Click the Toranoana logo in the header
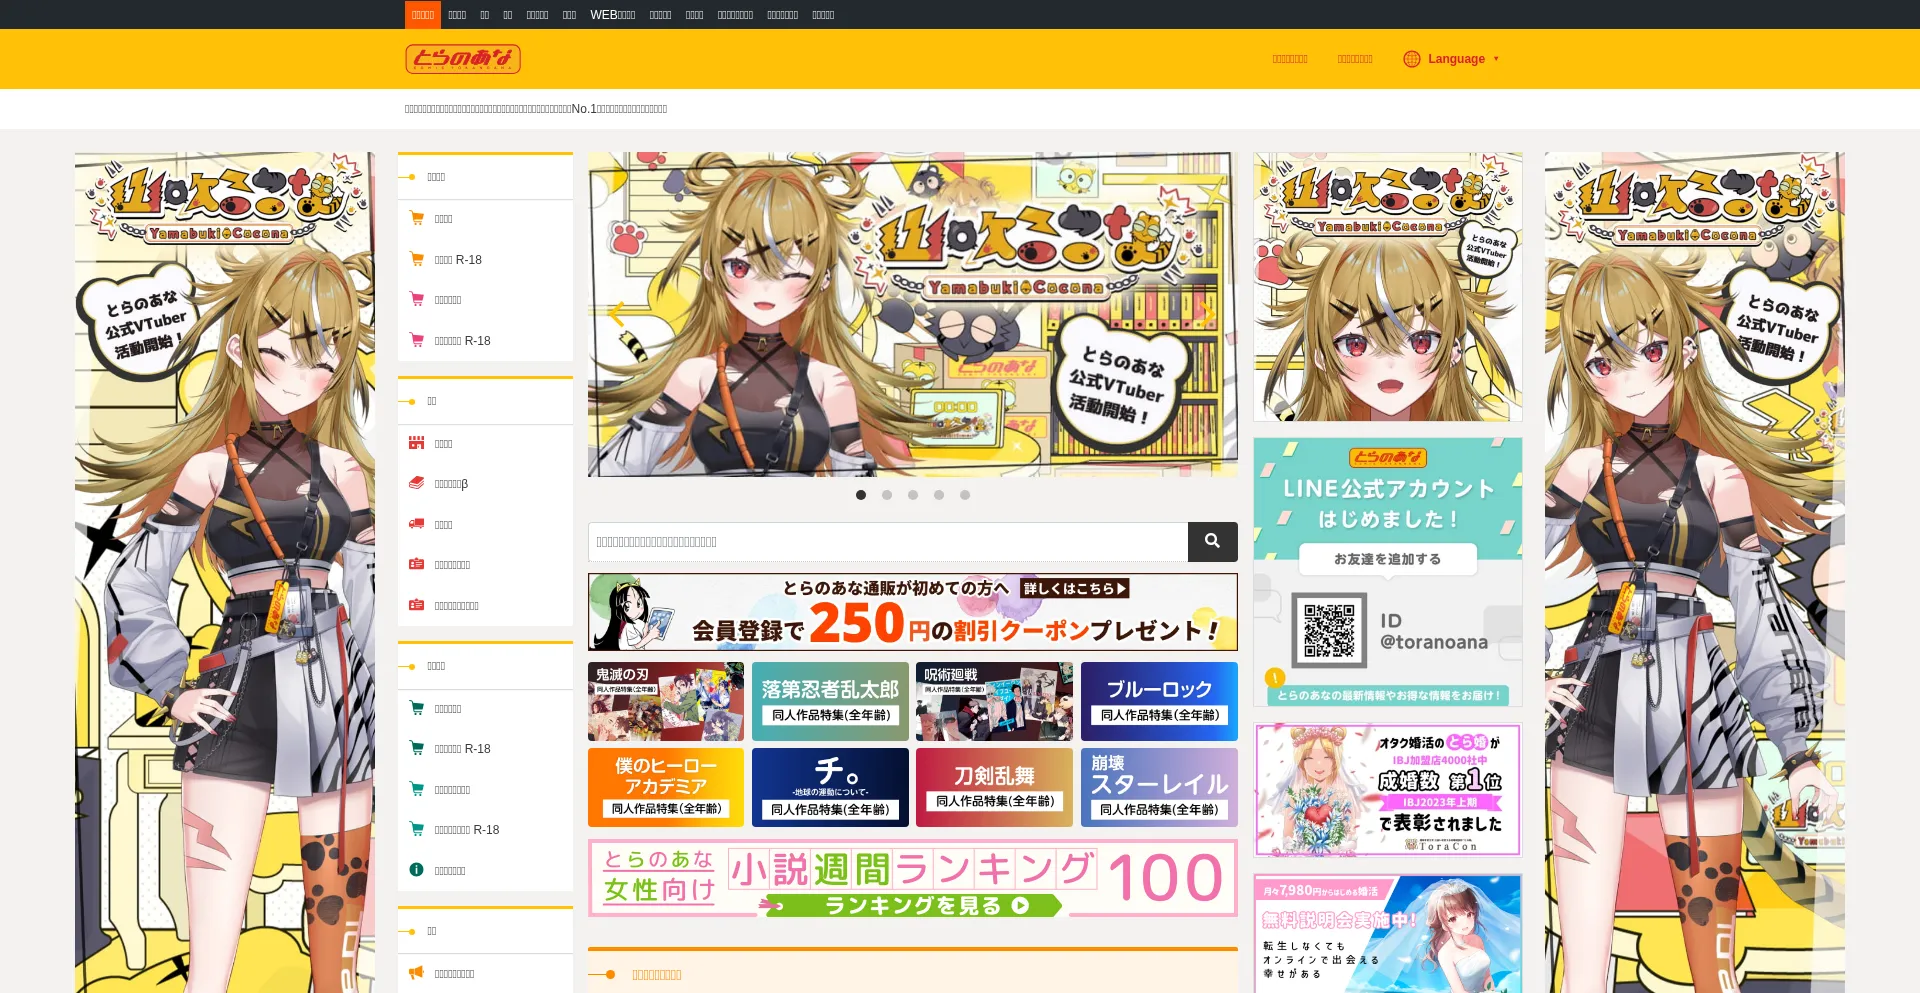Screen dimensions: 1920x993 coord(463,59)
